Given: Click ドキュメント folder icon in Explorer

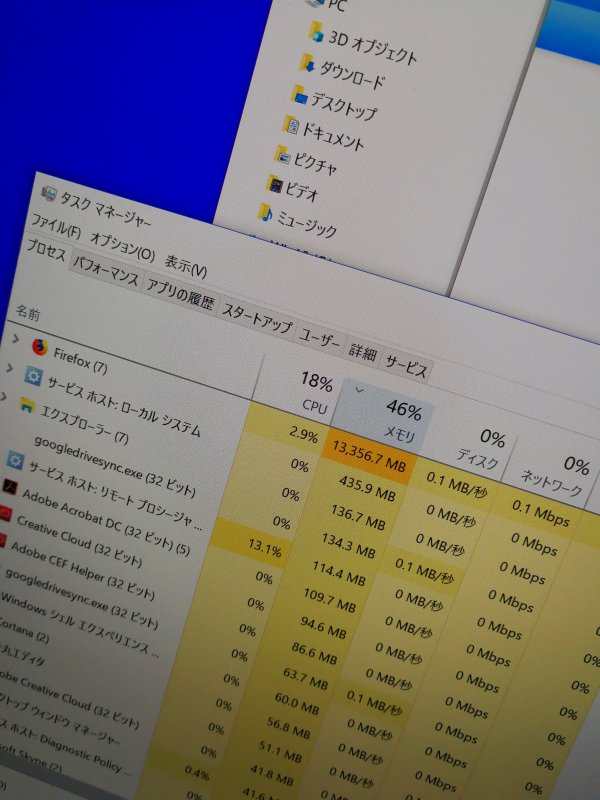Looking at the screenshot, I should pyautogui.click(x=291, y=125).
